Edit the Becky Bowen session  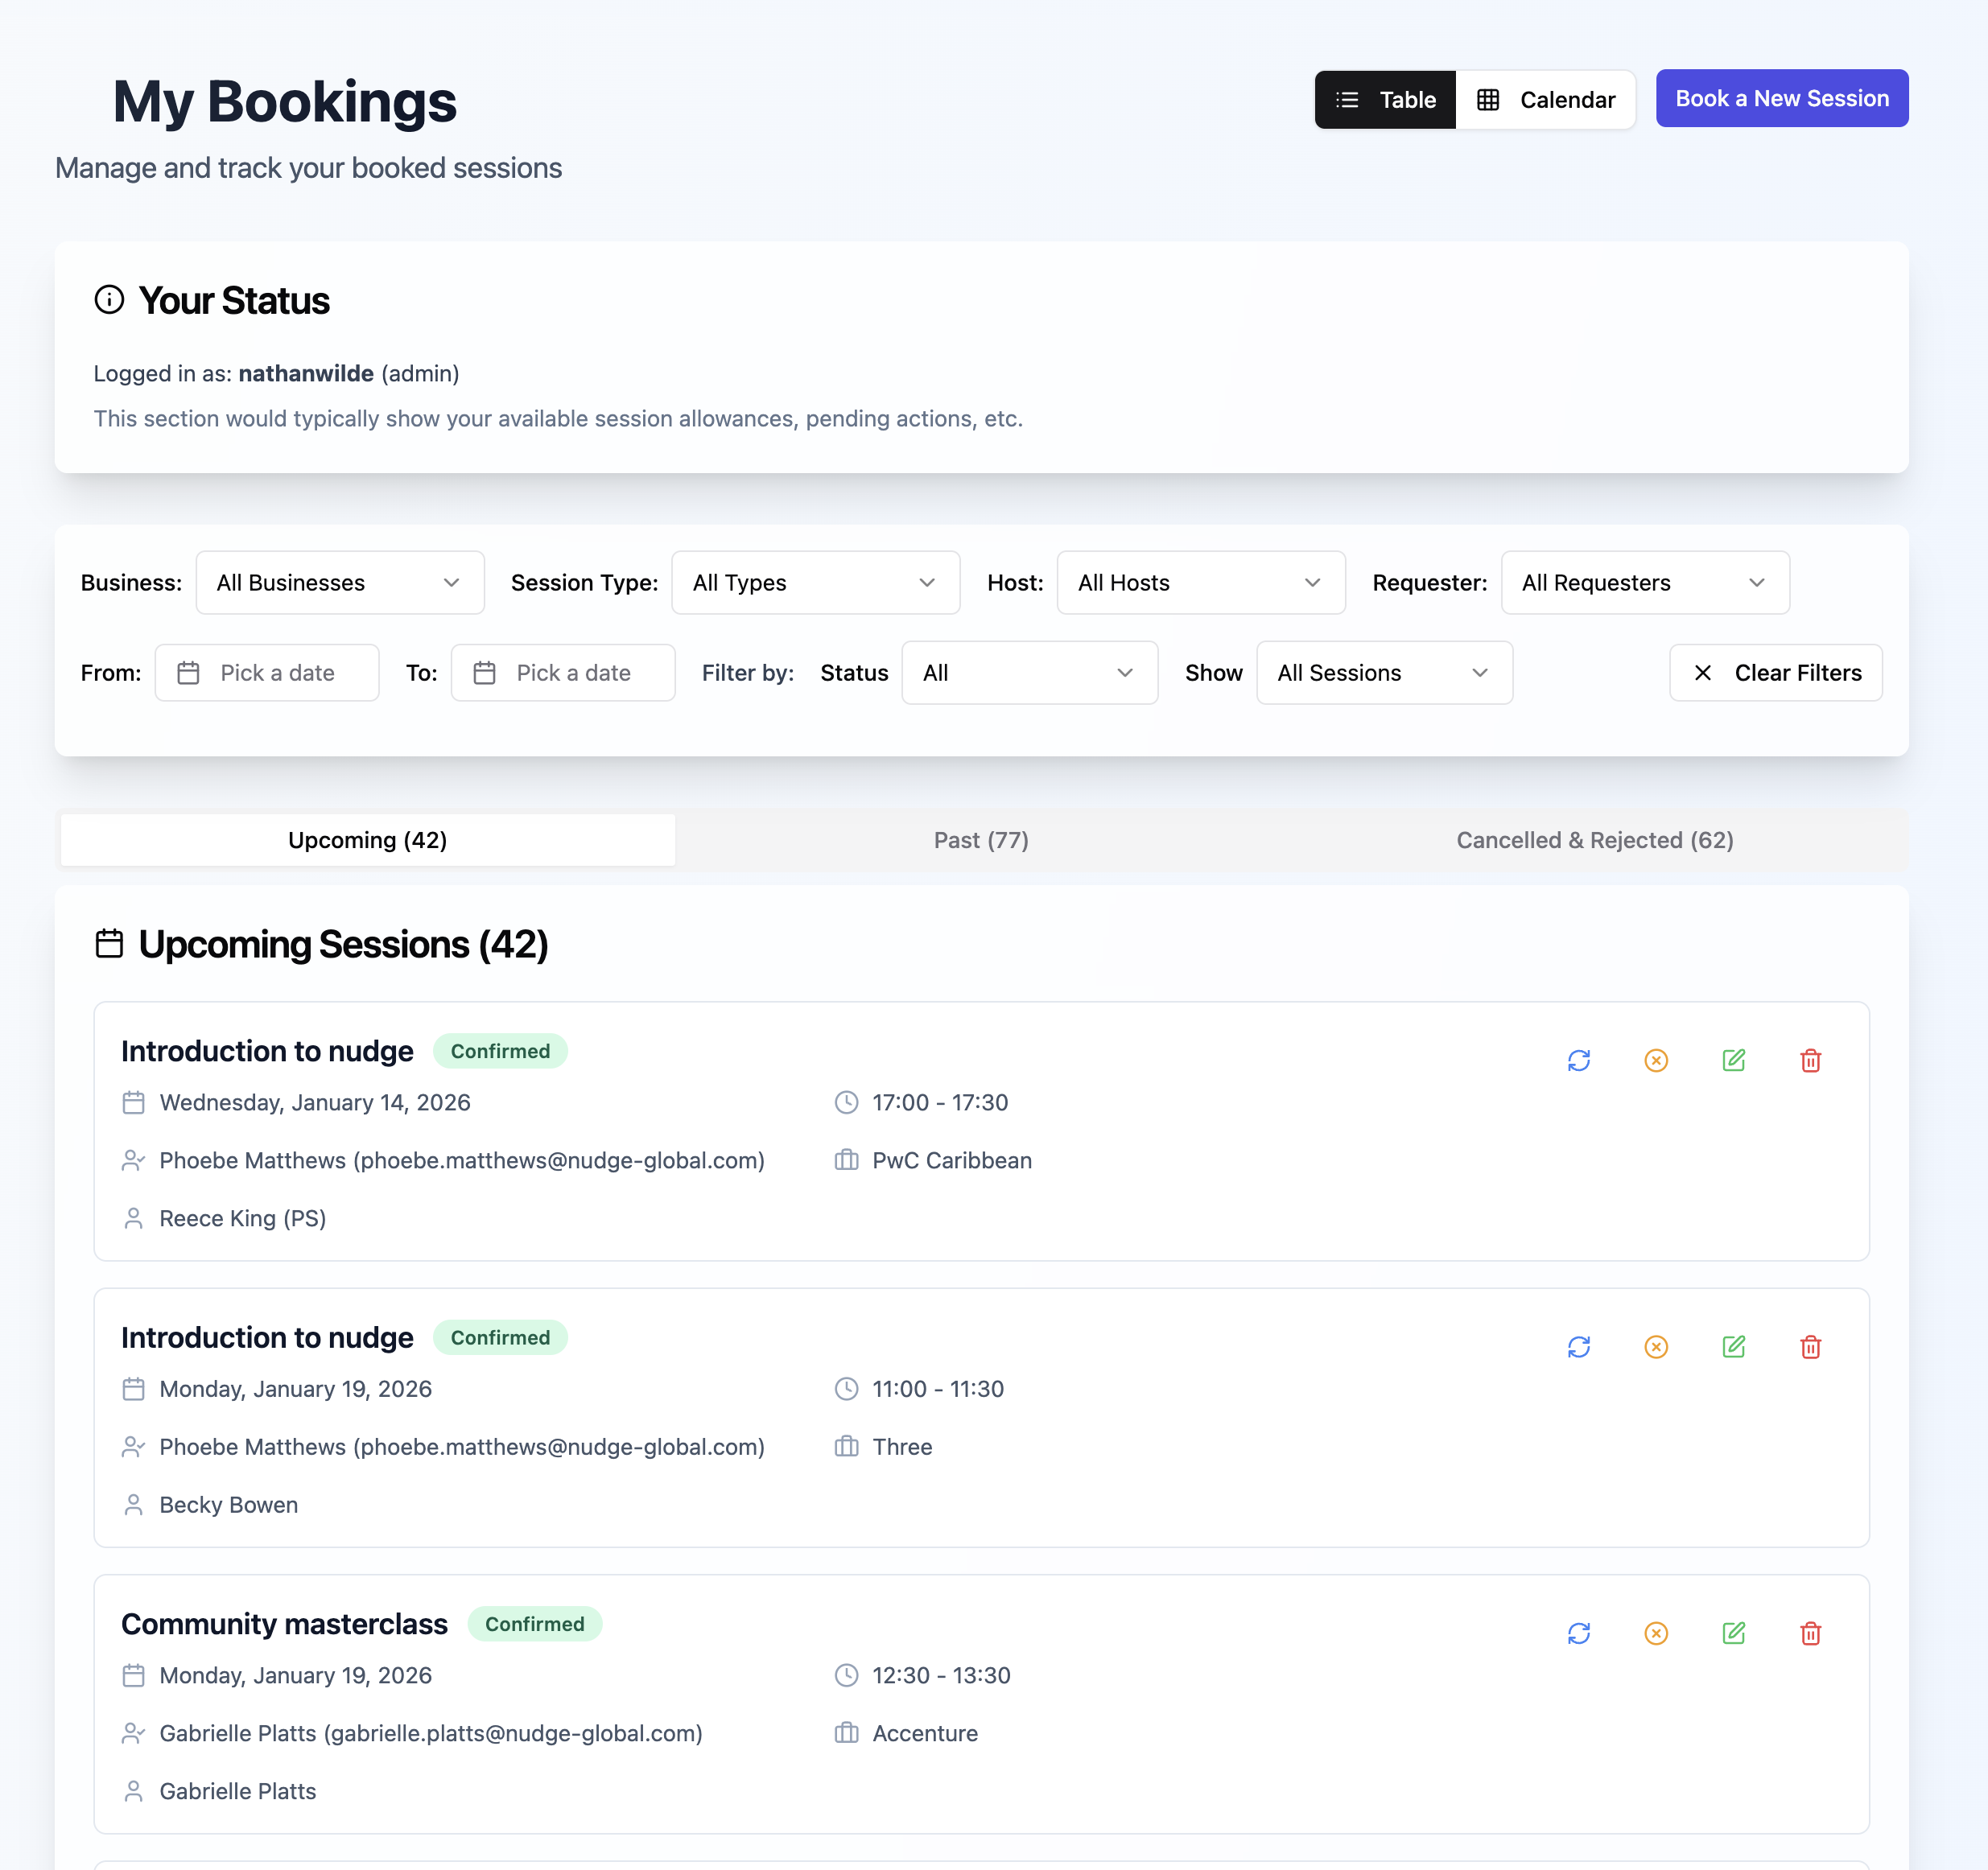coord(1734,1347)
